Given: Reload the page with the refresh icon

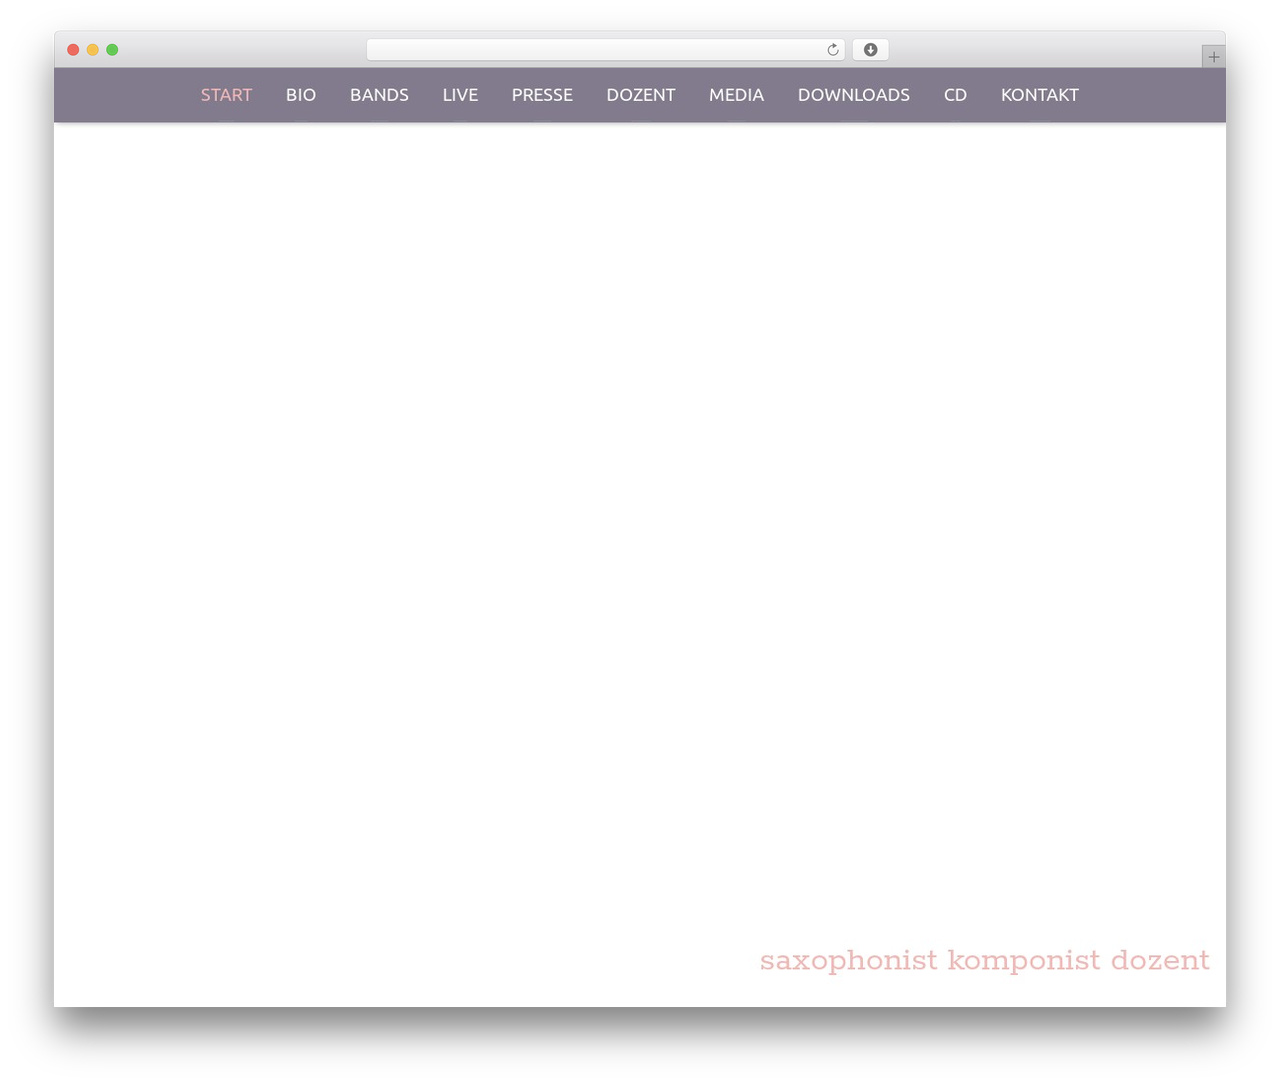Looking at the screenshot, I should click(832, 50).
